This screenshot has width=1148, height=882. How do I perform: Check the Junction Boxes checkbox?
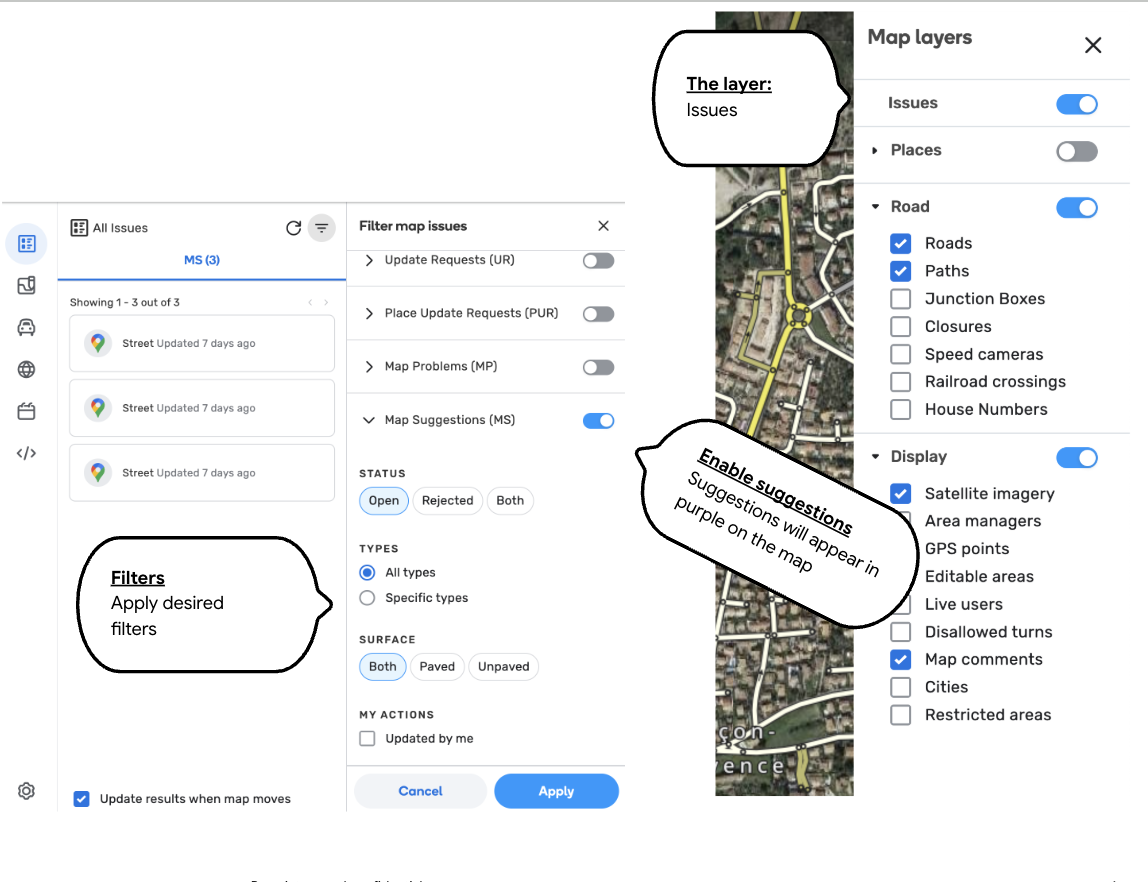tap(901, 299)
